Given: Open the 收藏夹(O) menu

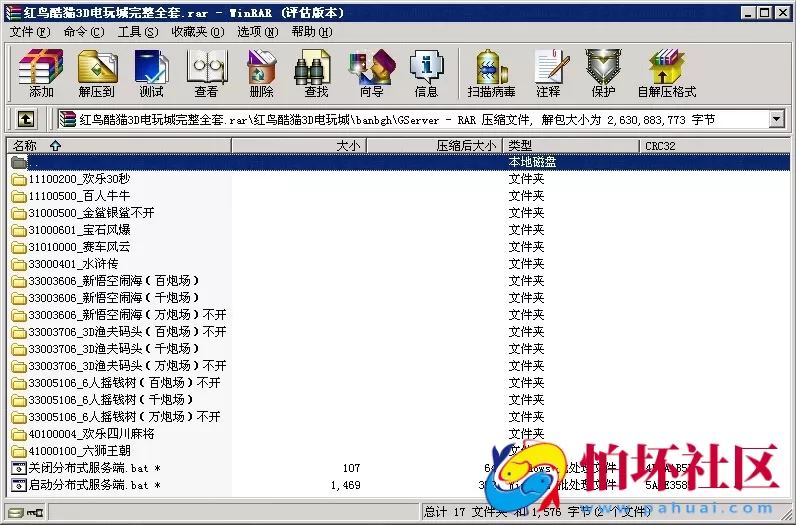Looking at the screenshot, I should [x=197, y=32].
